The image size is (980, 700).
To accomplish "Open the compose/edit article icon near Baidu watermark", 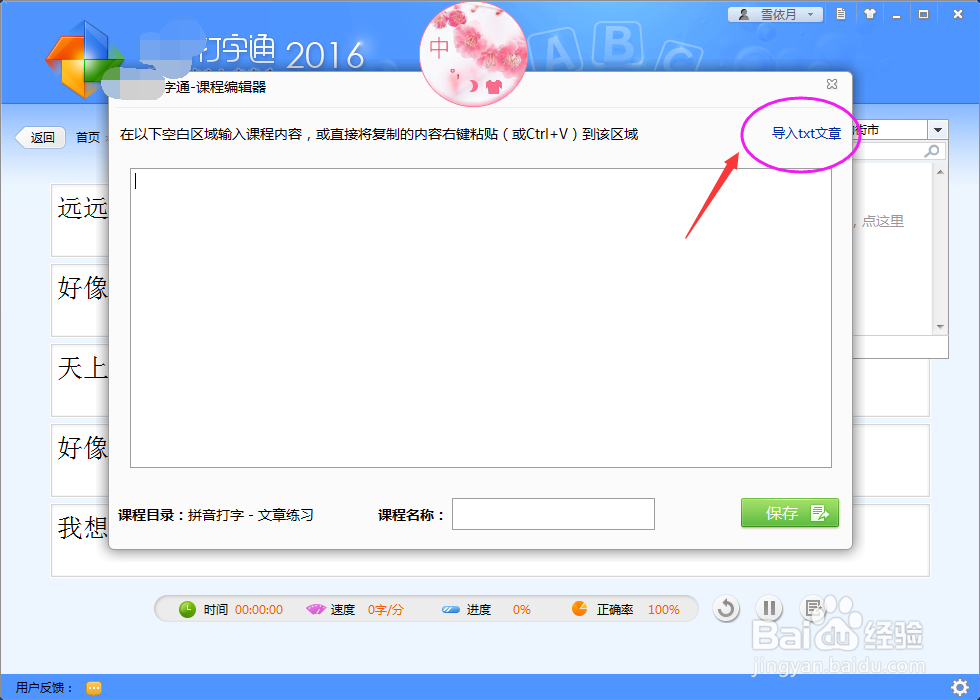I will (810, 608).
